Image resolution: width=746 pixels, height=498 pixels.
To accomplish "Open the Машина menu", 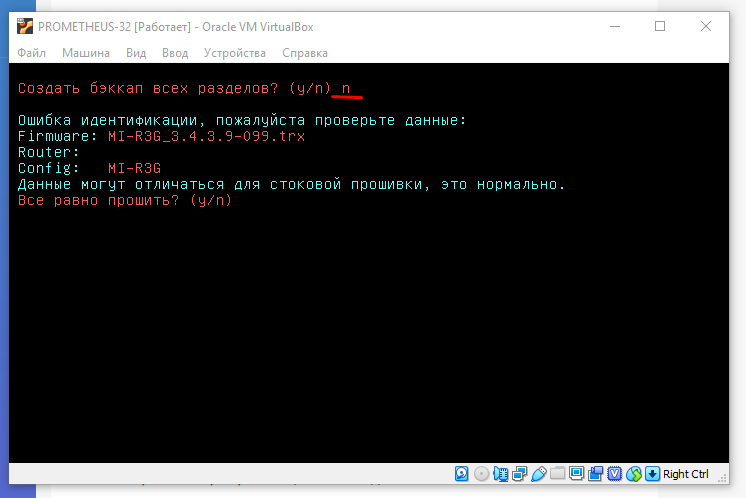I will click(x=86, y=53).
